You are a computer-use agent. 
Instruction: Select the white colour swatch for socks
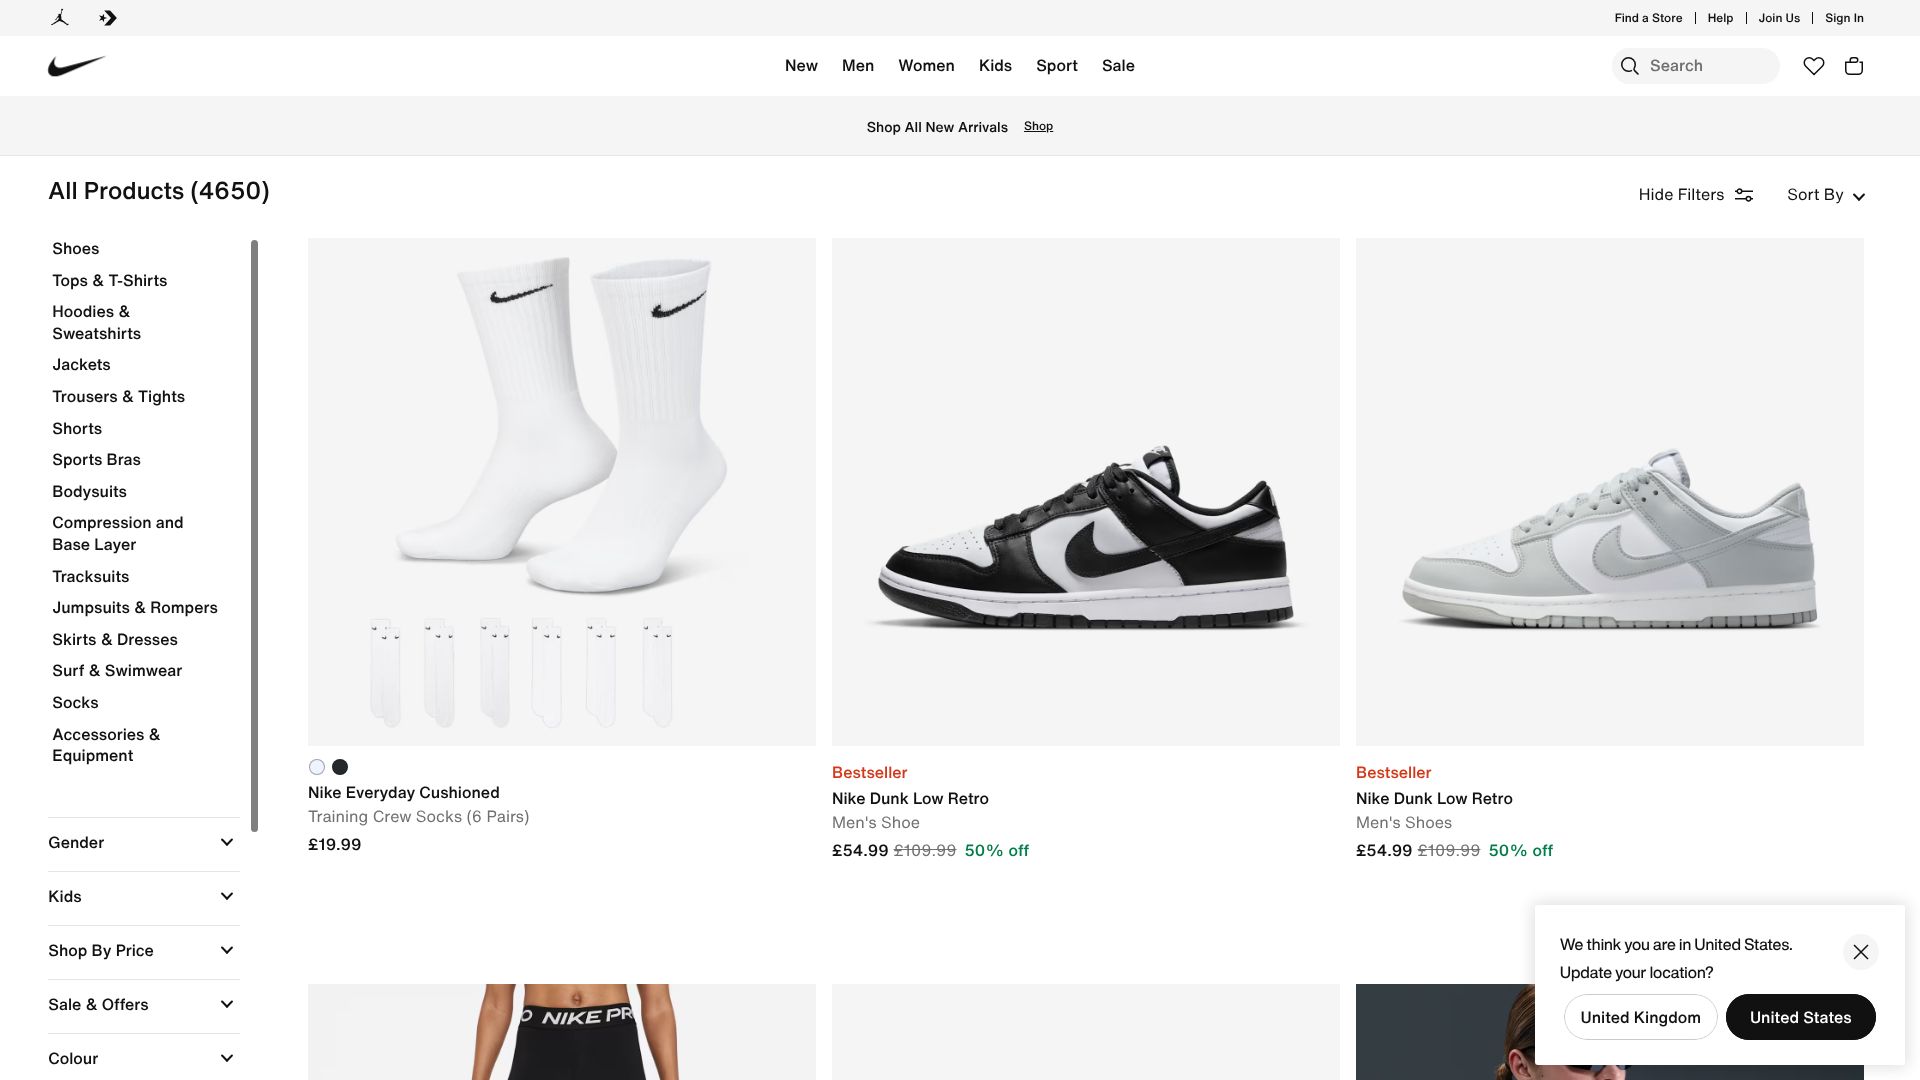pyautogui.click(x=317, y=767)
